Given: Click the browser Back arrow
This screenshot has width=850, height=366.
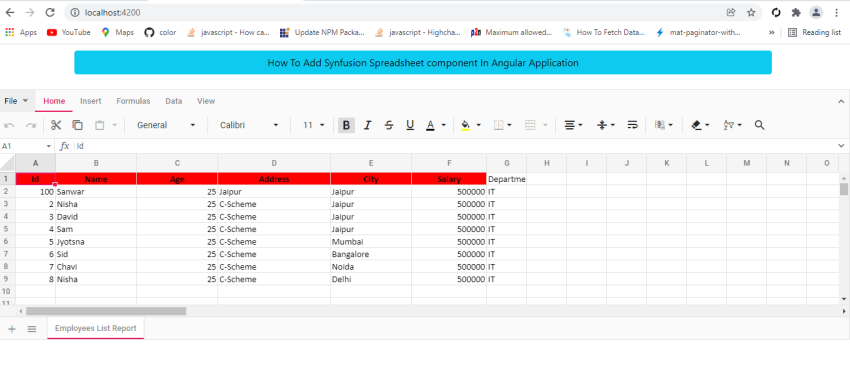Looking at the screenshot, I should (10, 12).
